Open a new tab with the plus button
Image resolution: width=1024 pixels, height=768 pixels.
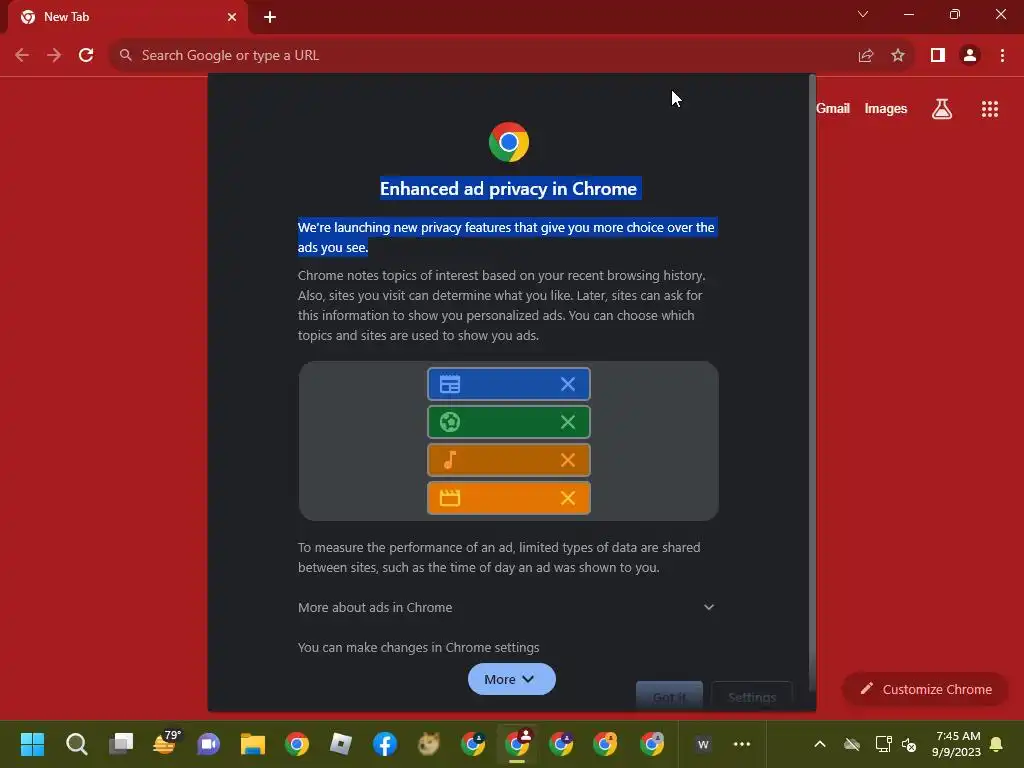coord(270,17)
